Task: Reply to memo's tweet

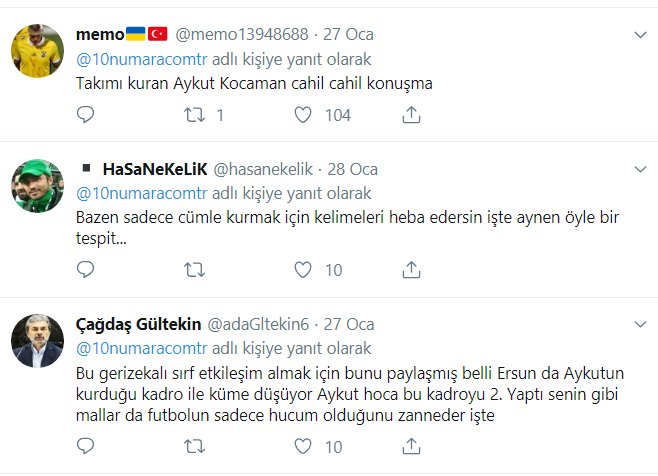Action: (x=86, y=116)
